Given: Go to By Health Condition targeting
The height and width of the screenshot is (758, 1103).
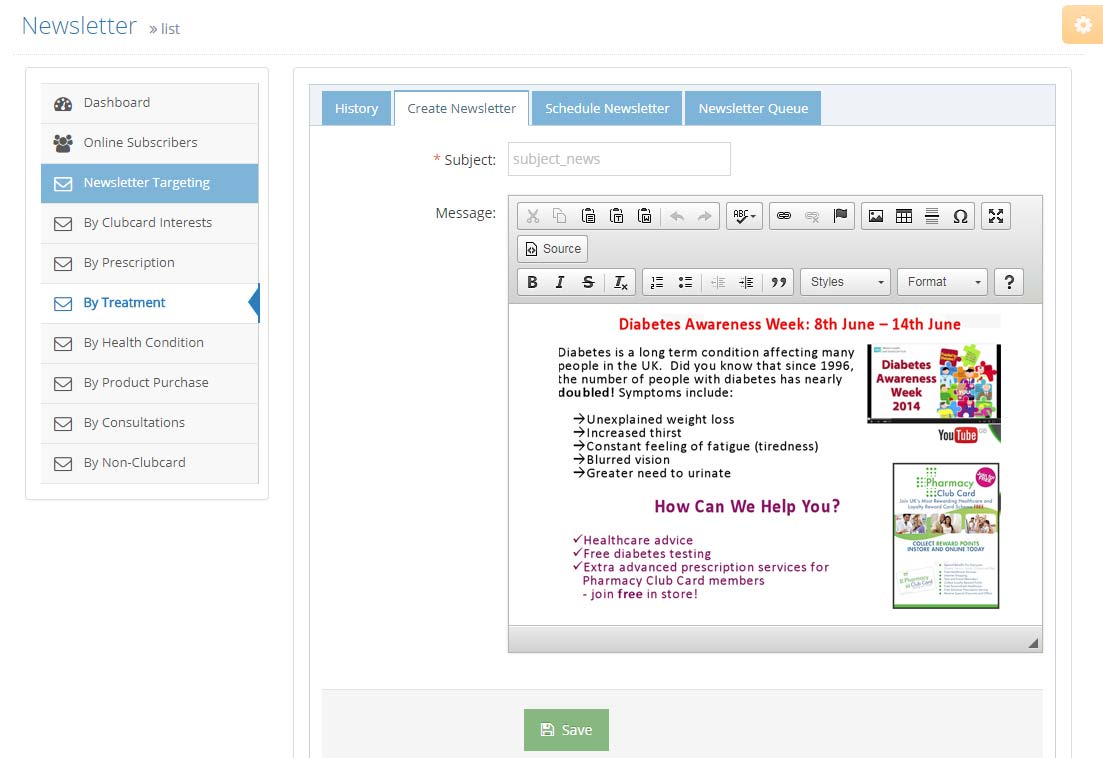Looking at the screenshot, I should tap(143, 343).
